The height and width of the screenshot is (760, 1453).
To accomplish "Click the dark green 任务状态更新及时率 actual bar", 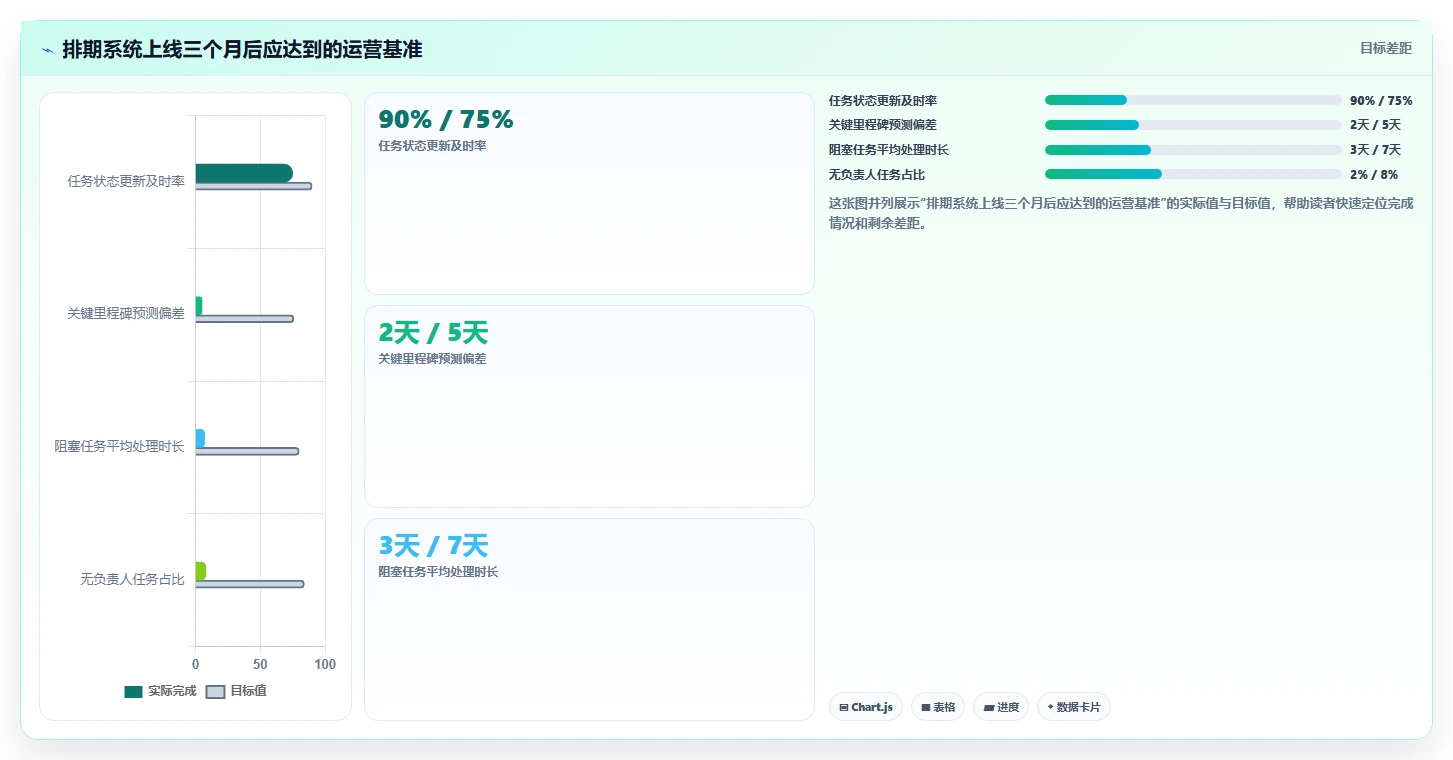I will (x=244, y=173).
